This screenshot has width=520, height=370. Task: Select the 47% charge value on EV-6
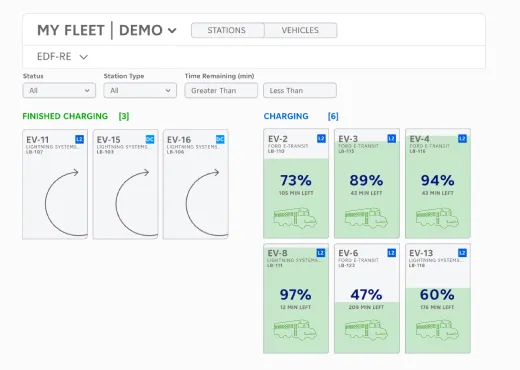pyautogui.click(x=366, y=295)
